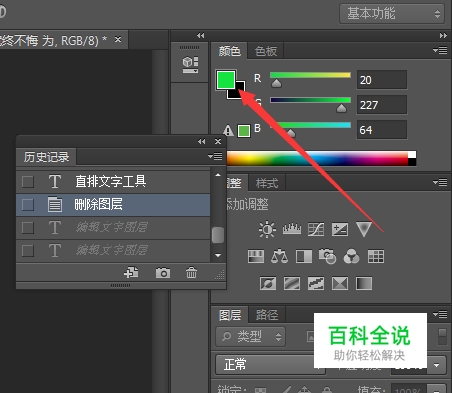Viewport: 452px width, 393px height.
Task: Open the 基本功能 workspace dropdown
Action: point(392,14)
